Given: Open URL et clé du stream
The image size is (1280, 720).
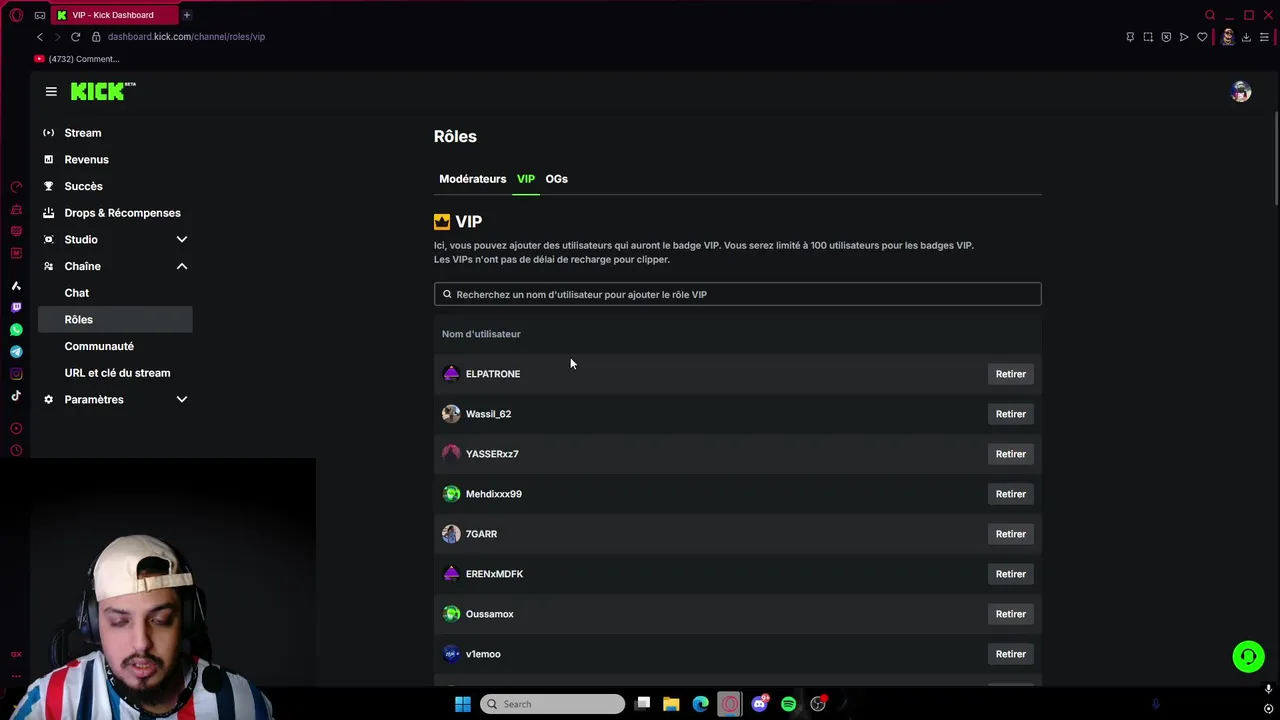Looking at the screenshot, I should point(115,373).
